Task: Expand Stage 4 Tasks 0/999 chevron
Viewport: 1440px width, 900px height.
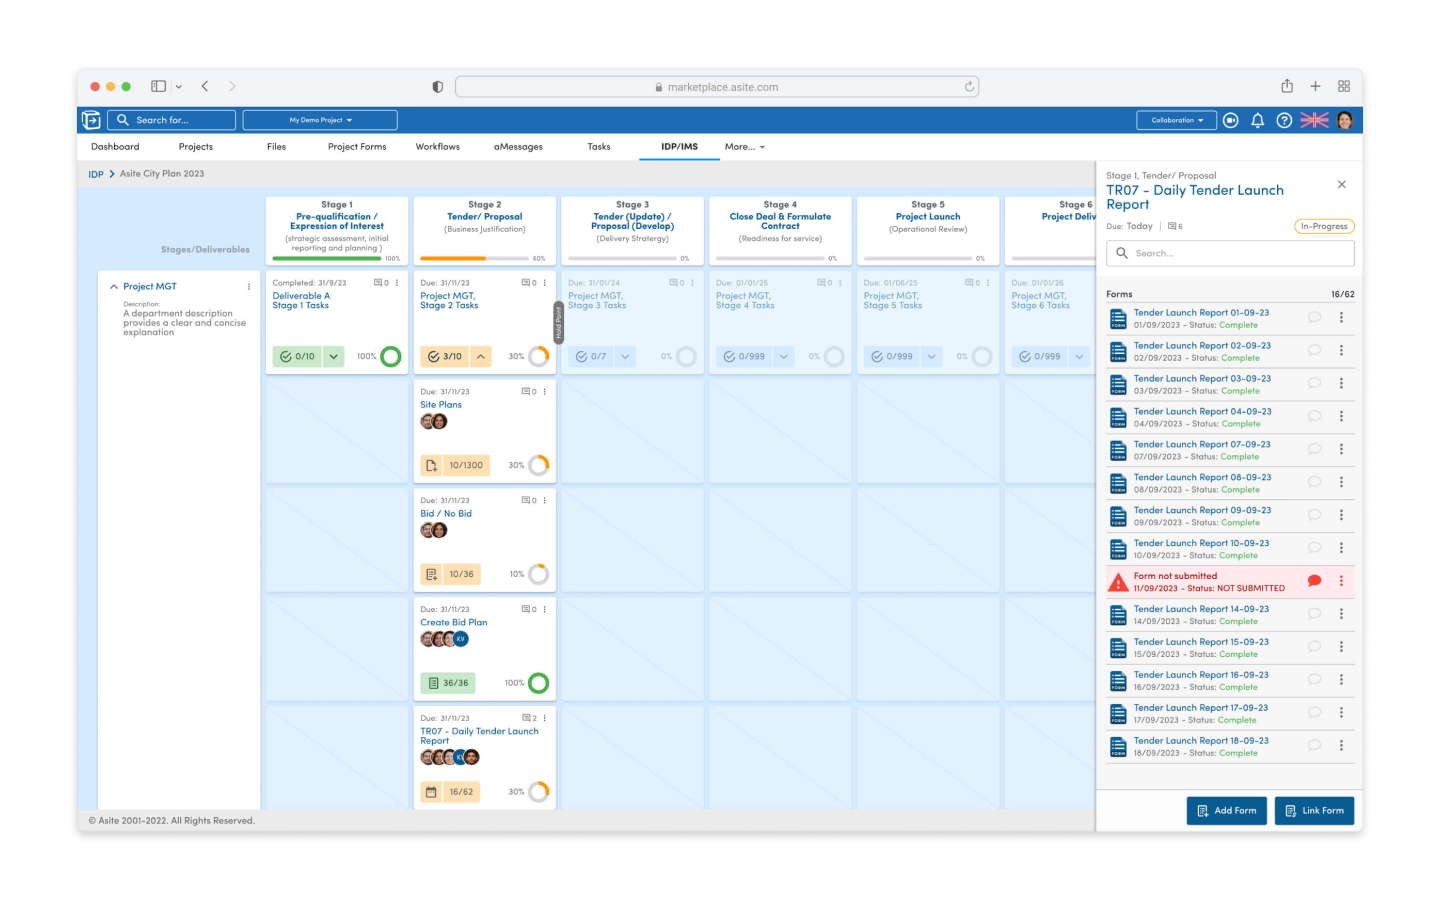Action: coord(784,356)
